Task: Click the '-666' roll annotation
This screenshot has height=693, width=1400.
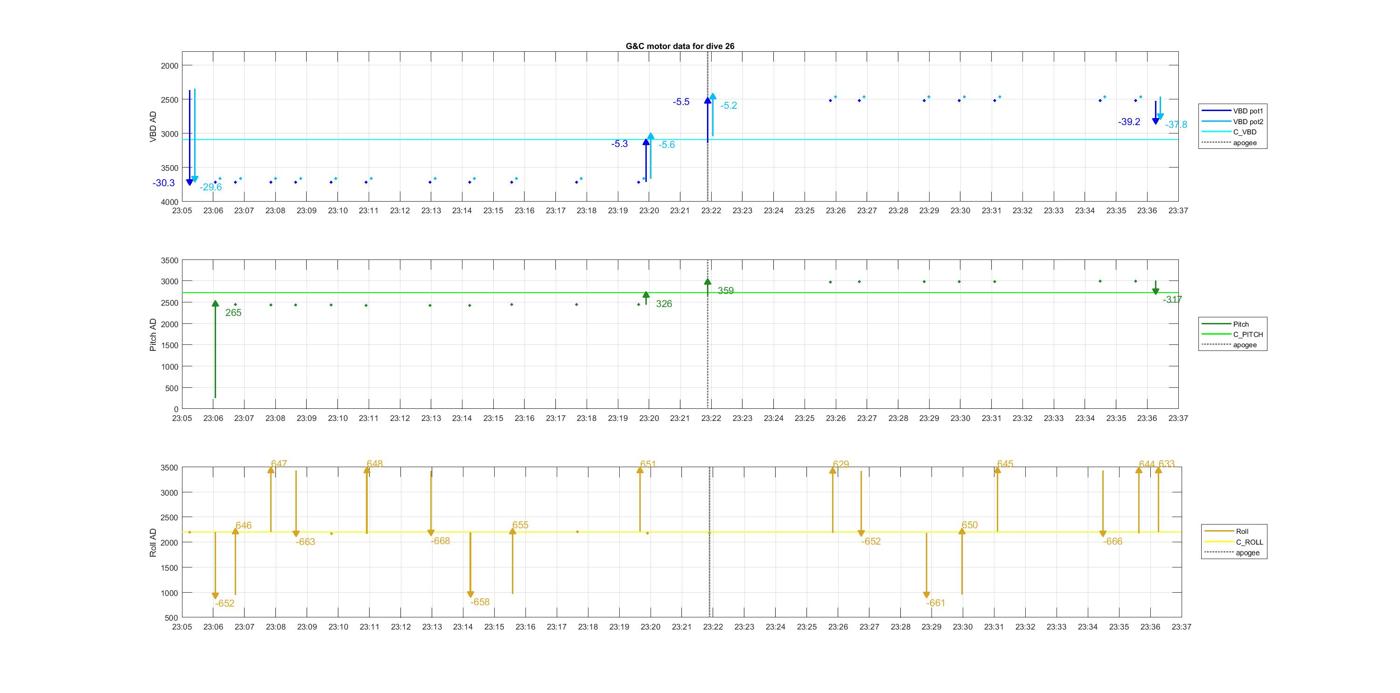Action: click(x=1113, y=541)
